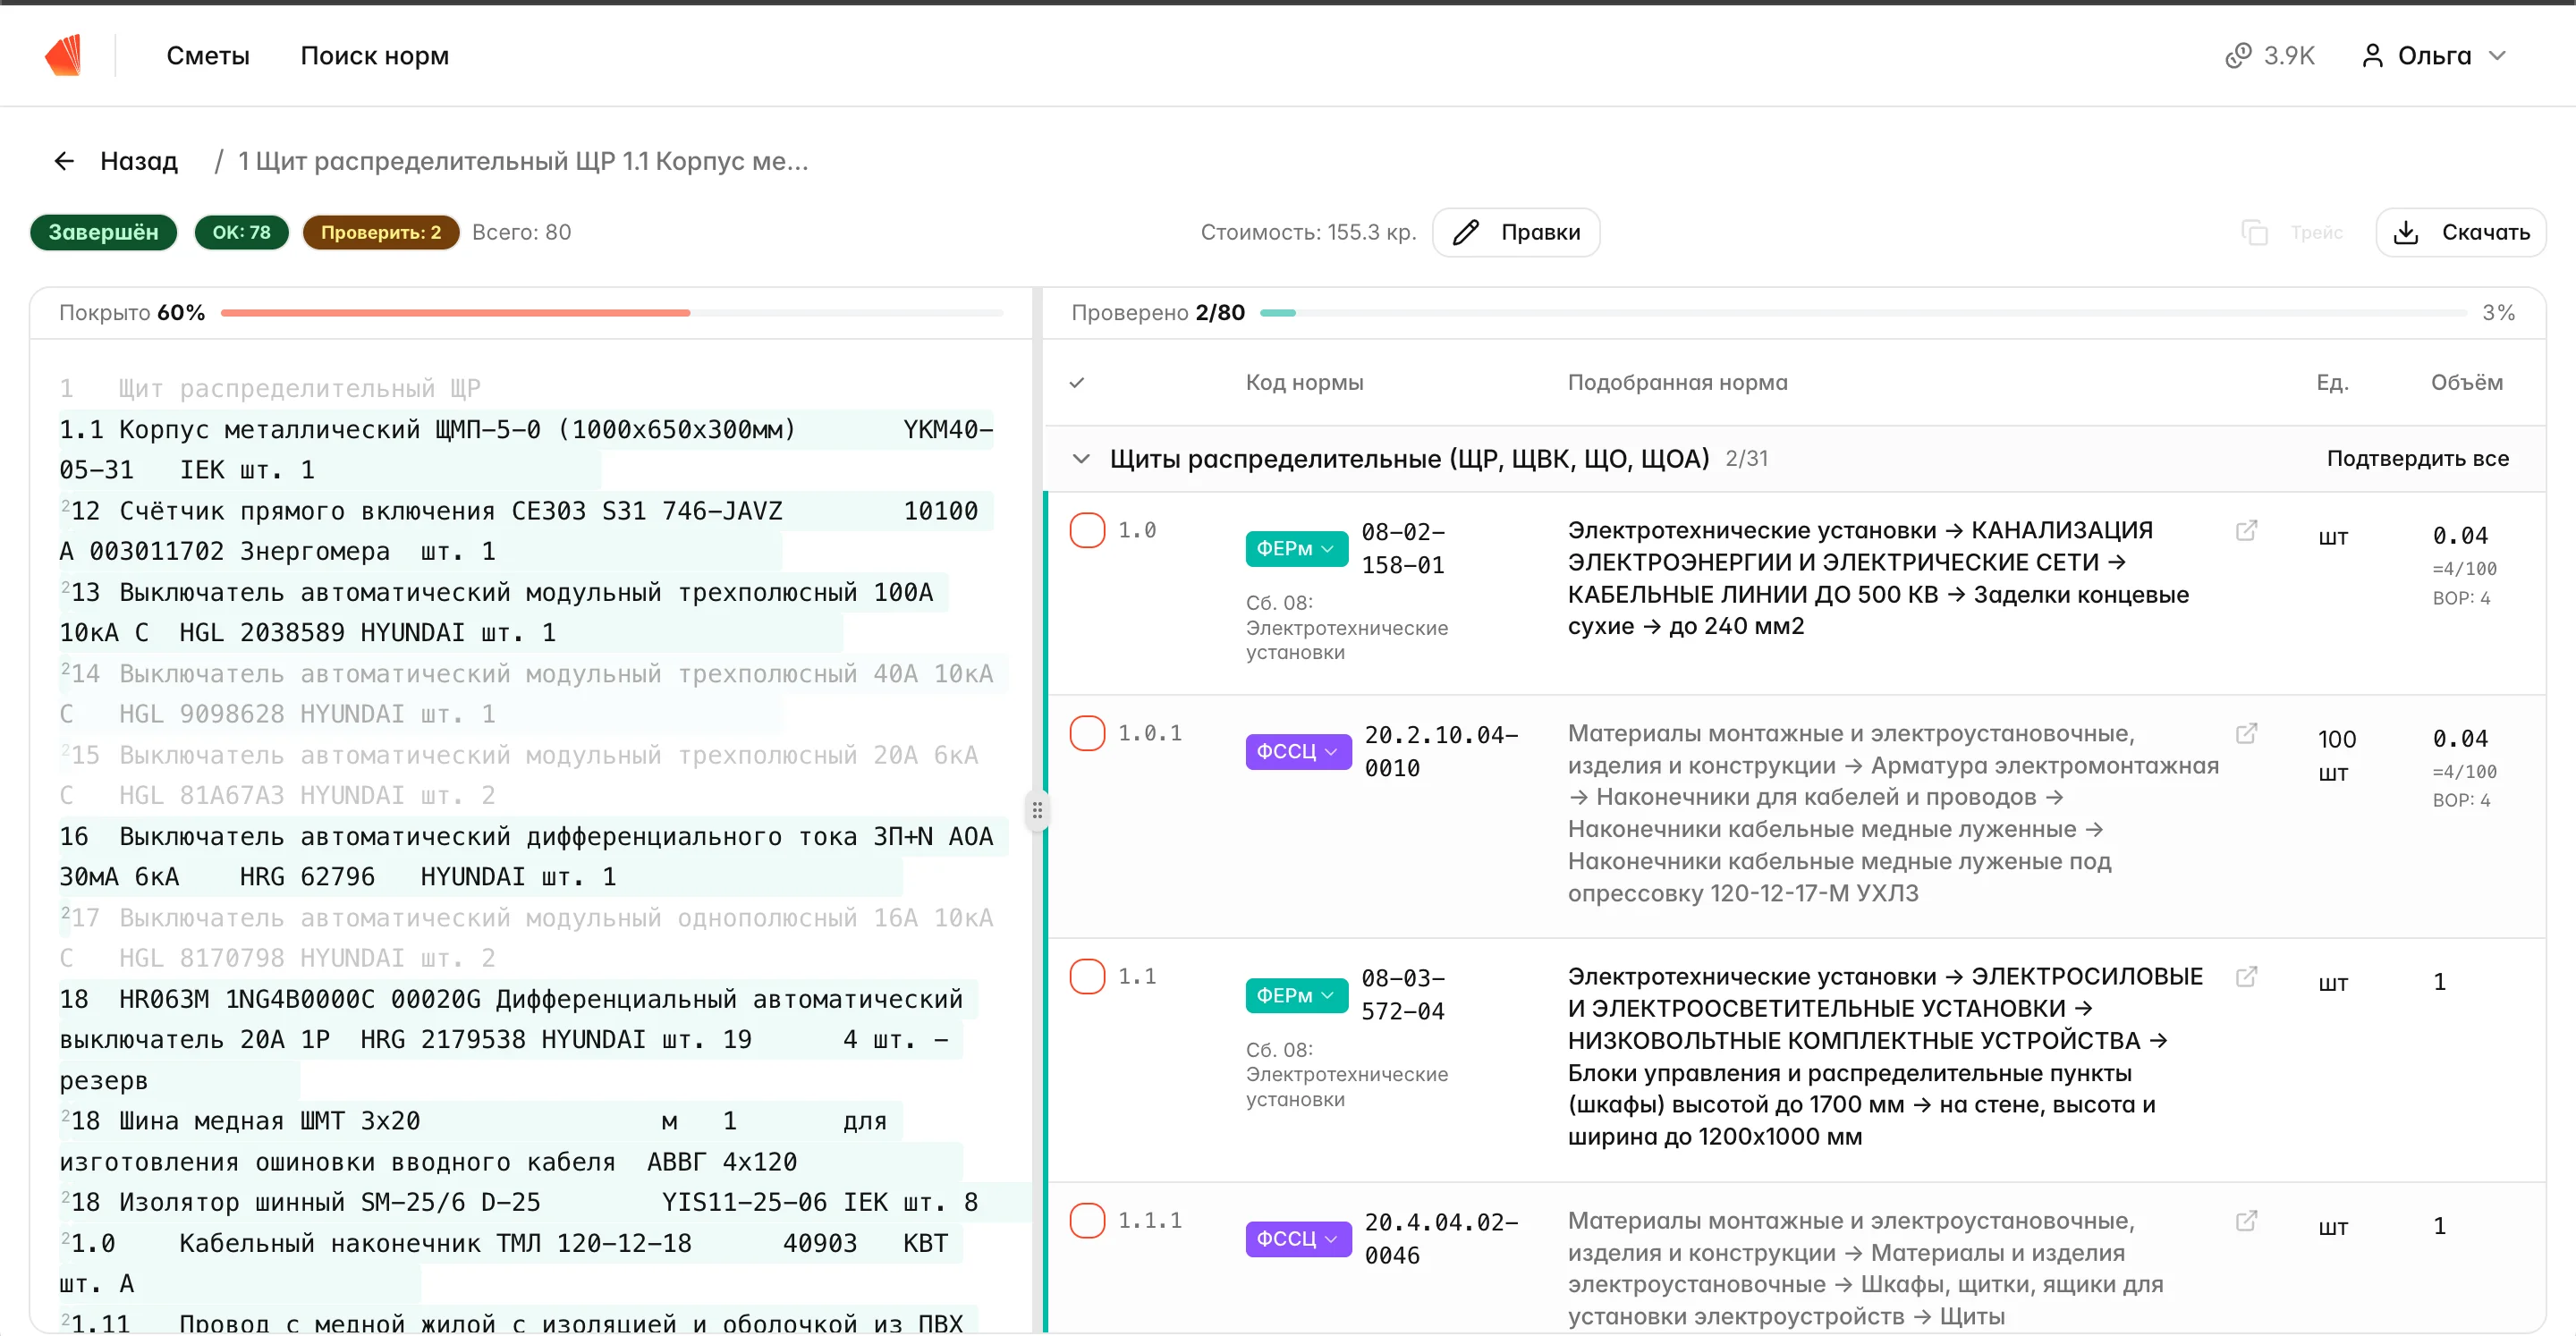Image resolution: width=2576 pixels, height=1336 pixels.
Task: Open the Сметы menu item
Action: [208, 55]
